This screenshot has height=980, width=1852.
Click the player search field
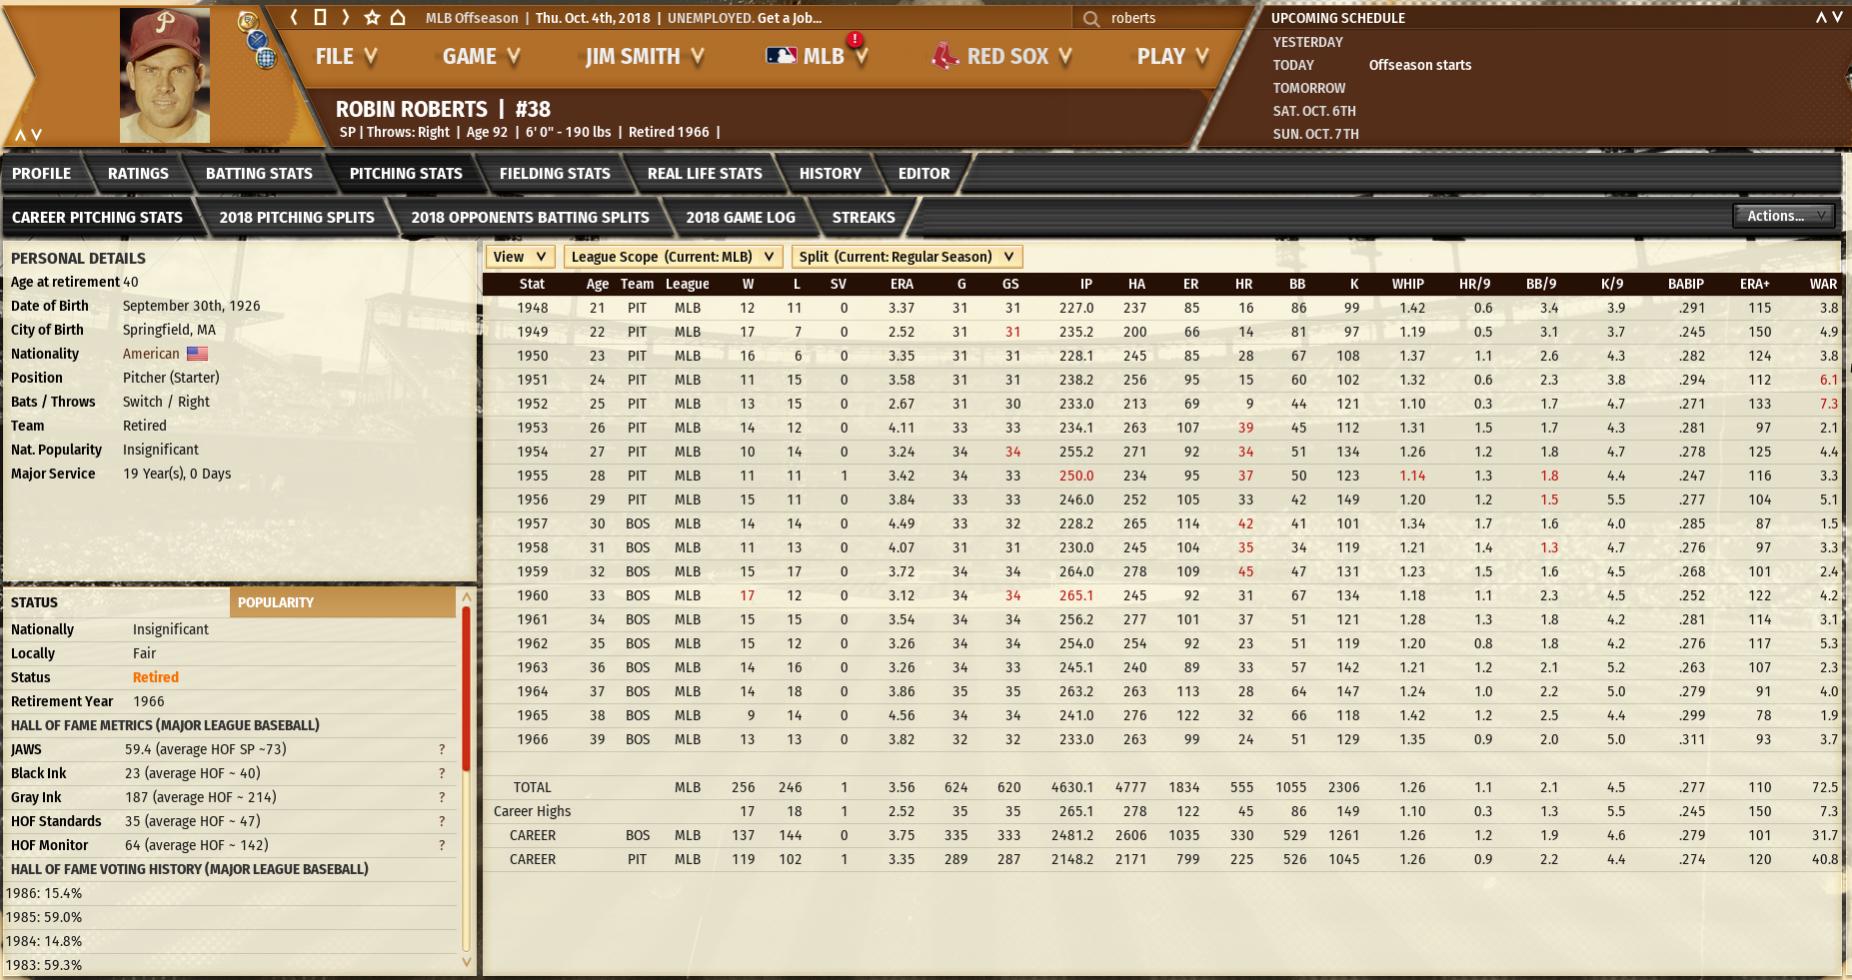tap(1165, 18)
